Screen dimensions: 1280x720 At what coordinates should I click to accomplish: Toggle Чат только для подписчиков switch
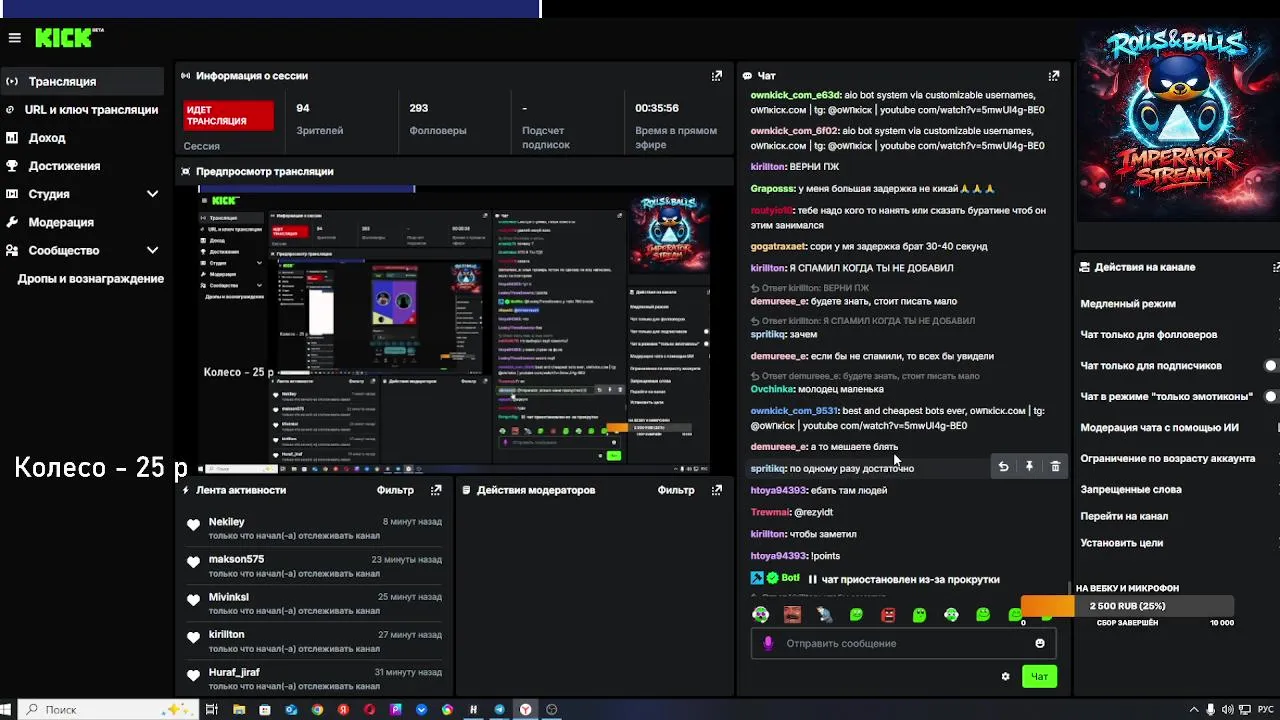point(1272,366)
